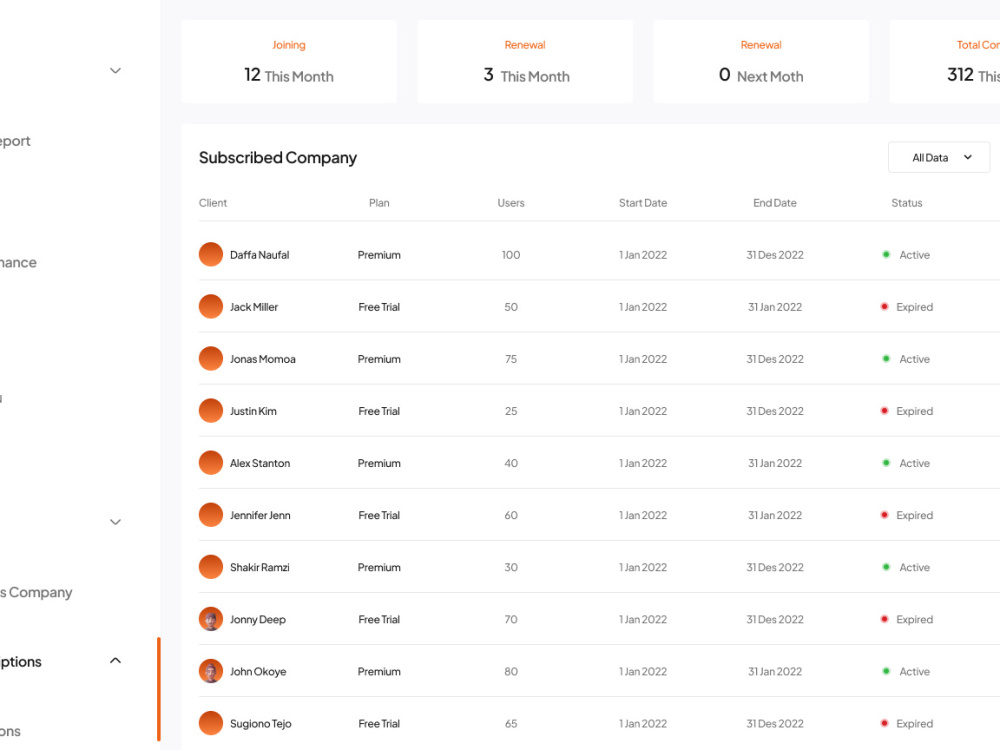The height and width of the screenshot is (750, 1000).
Task: Click Sugiono Tejo's orange avatar
Action: pos(210,723)
